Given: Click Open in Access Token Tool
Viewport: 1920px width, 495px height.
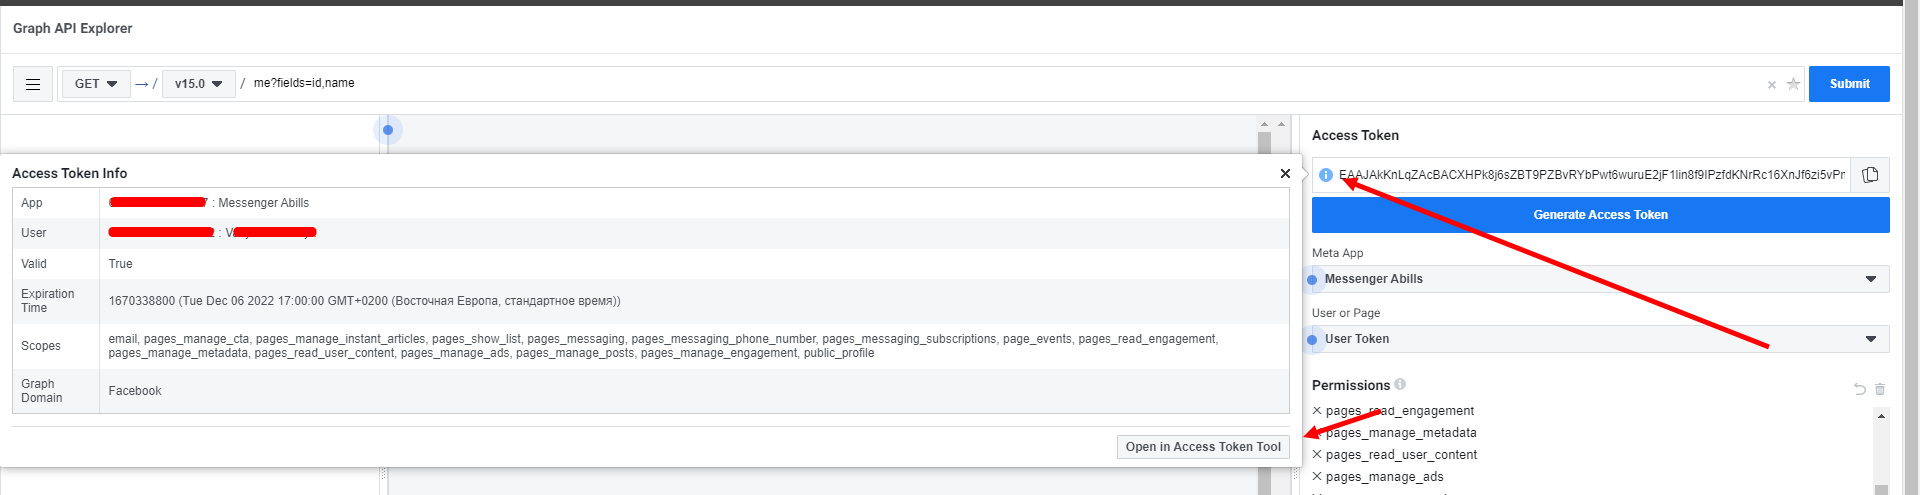Looking at the screenshot, I should 1202,447.
